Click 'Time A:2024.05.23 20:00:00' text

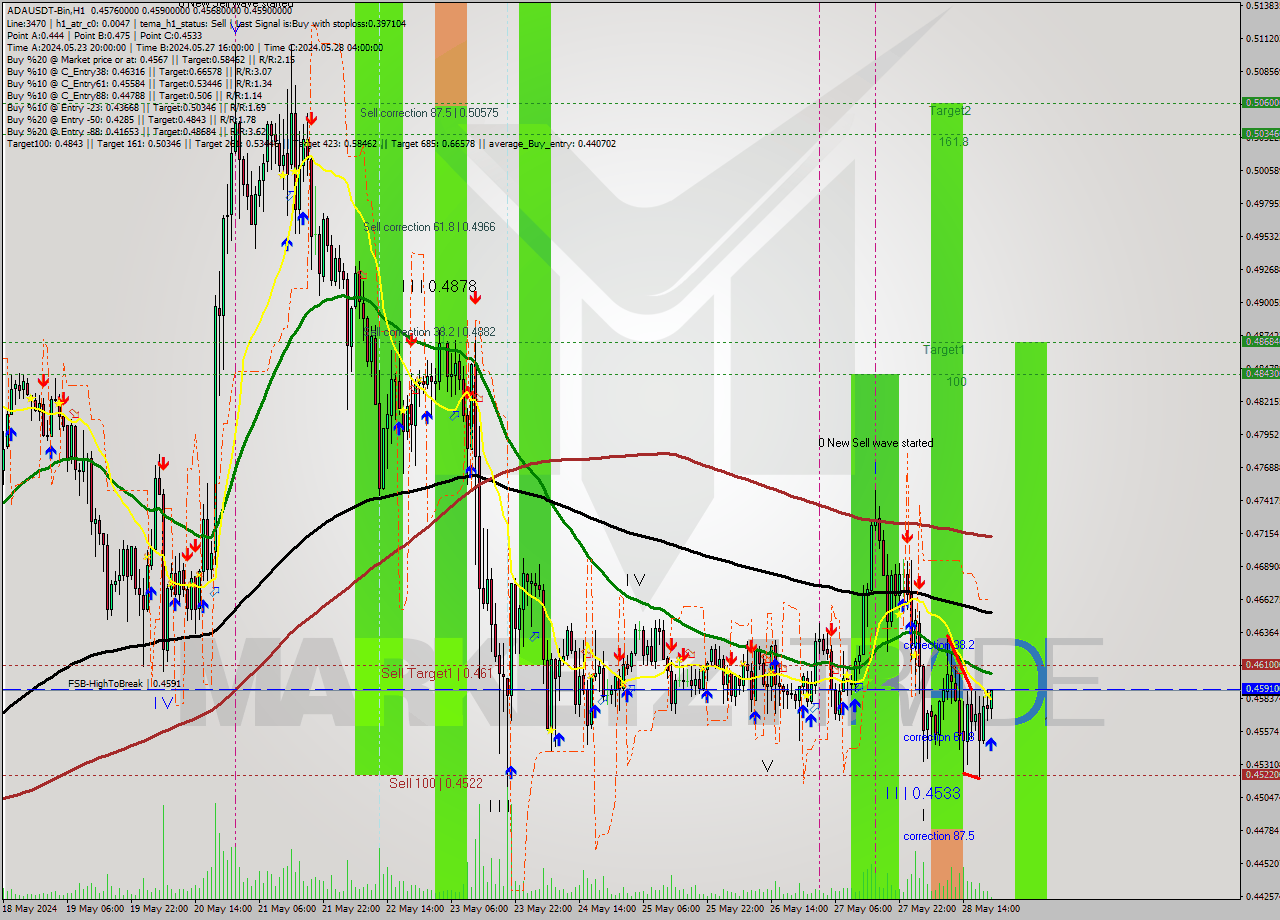click(x=66, y=47)
